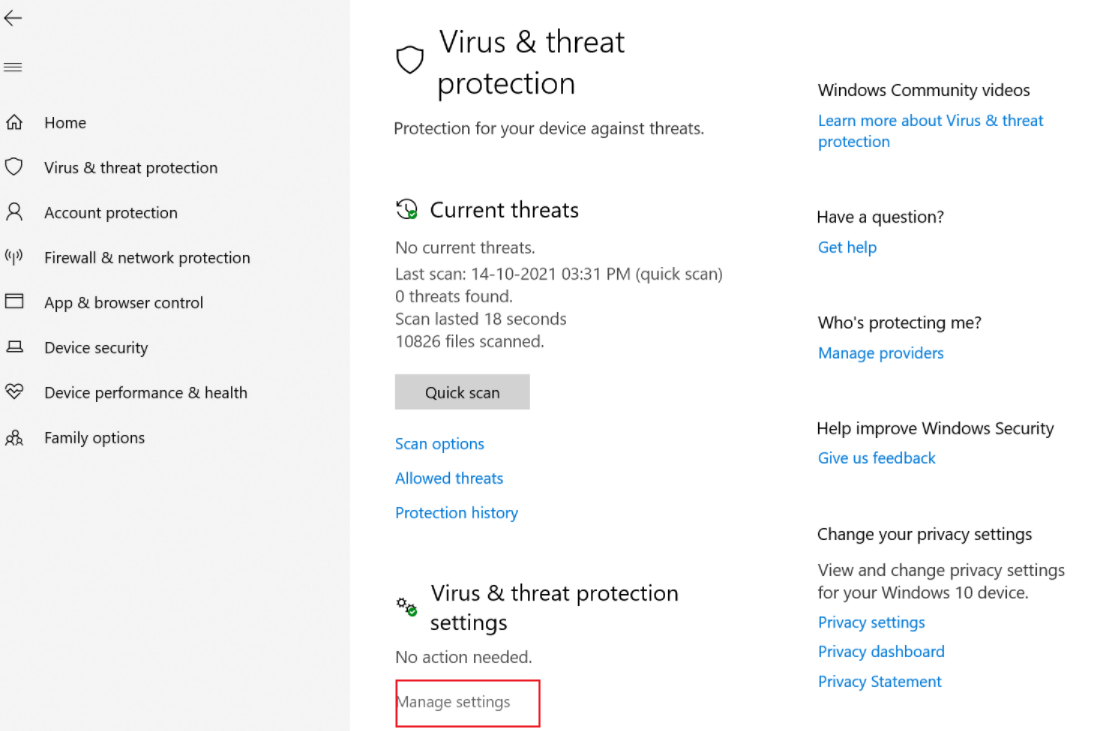Click the Home house icon

[14, 123]
